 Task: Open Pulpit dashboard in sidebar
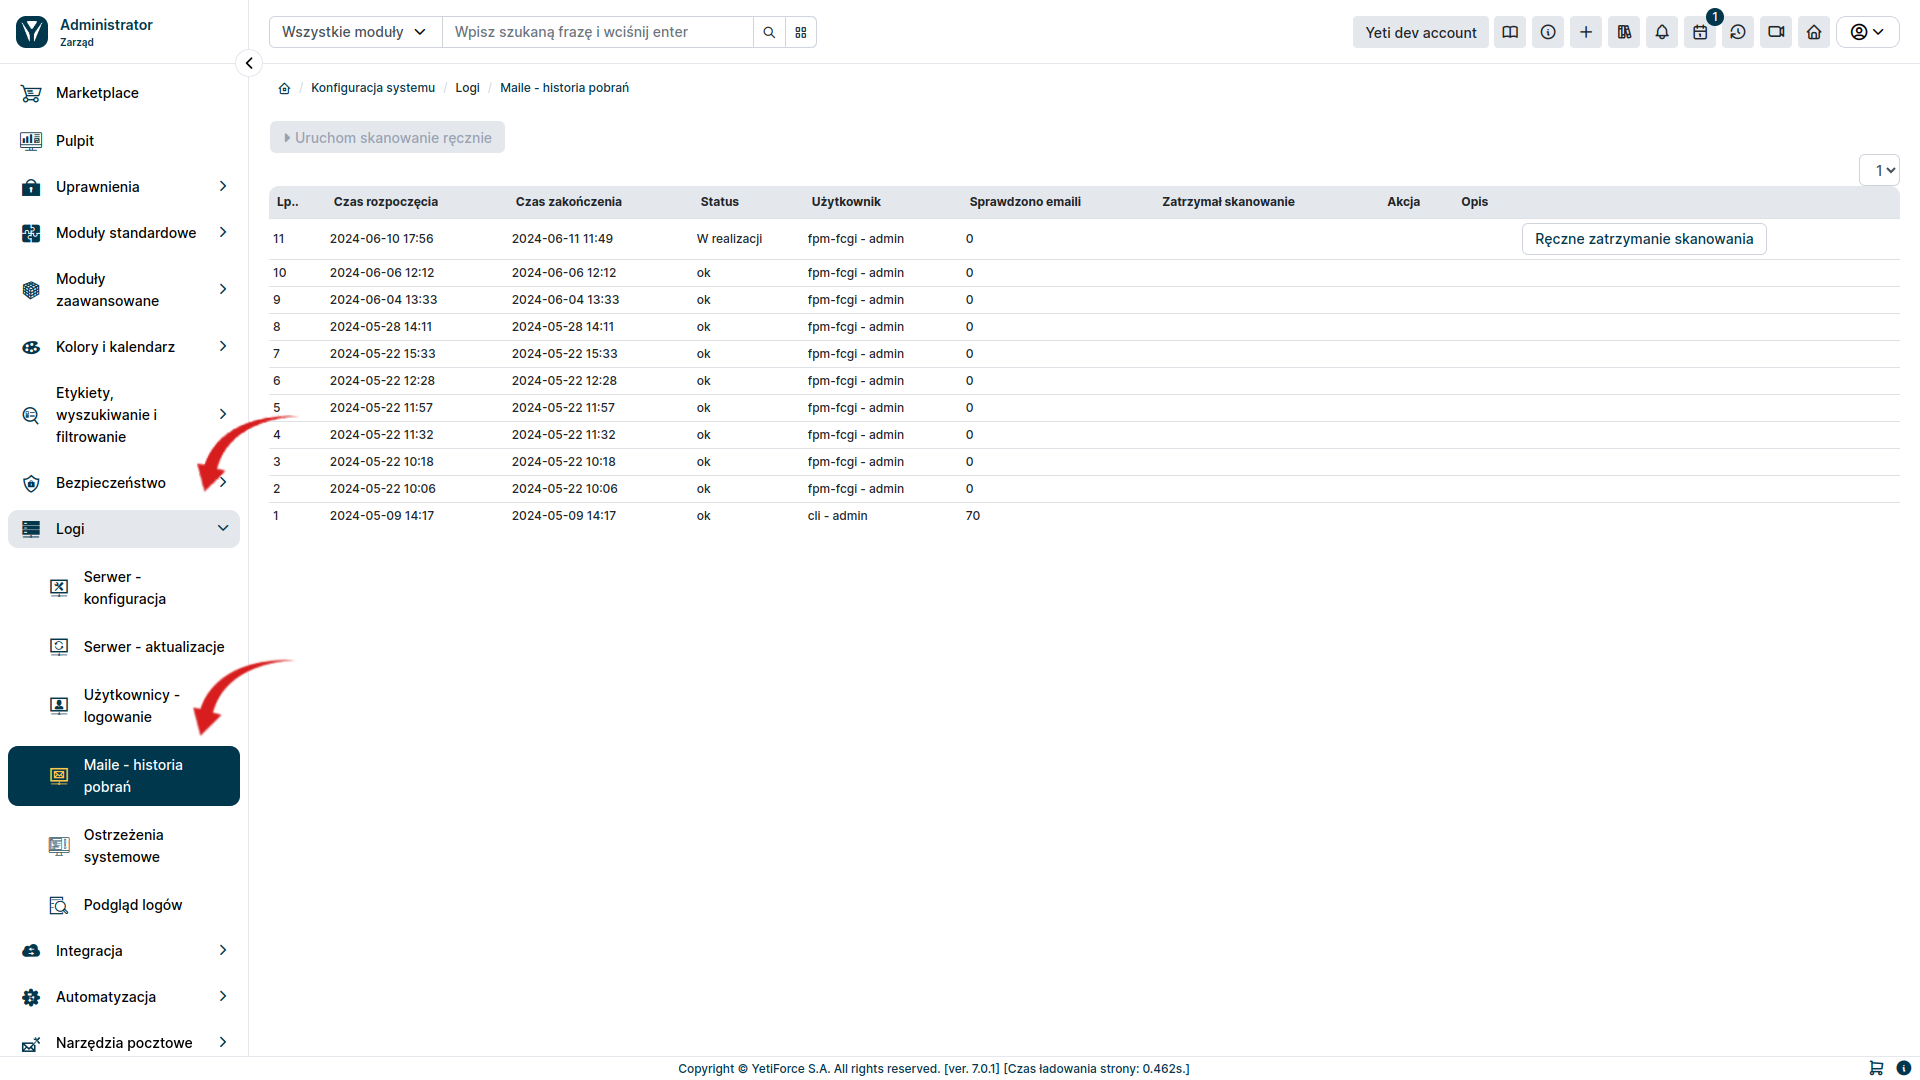(124, 141)
